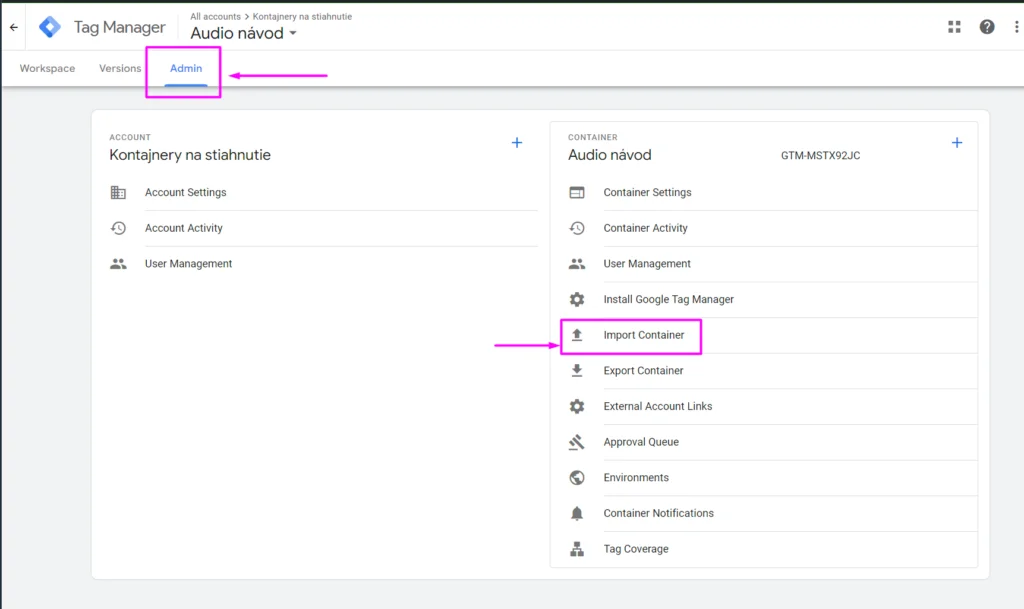The height and width of the screenshot is (609, 1024).
Task: Click the plus icon to create container
Action: tap(957, 142)
